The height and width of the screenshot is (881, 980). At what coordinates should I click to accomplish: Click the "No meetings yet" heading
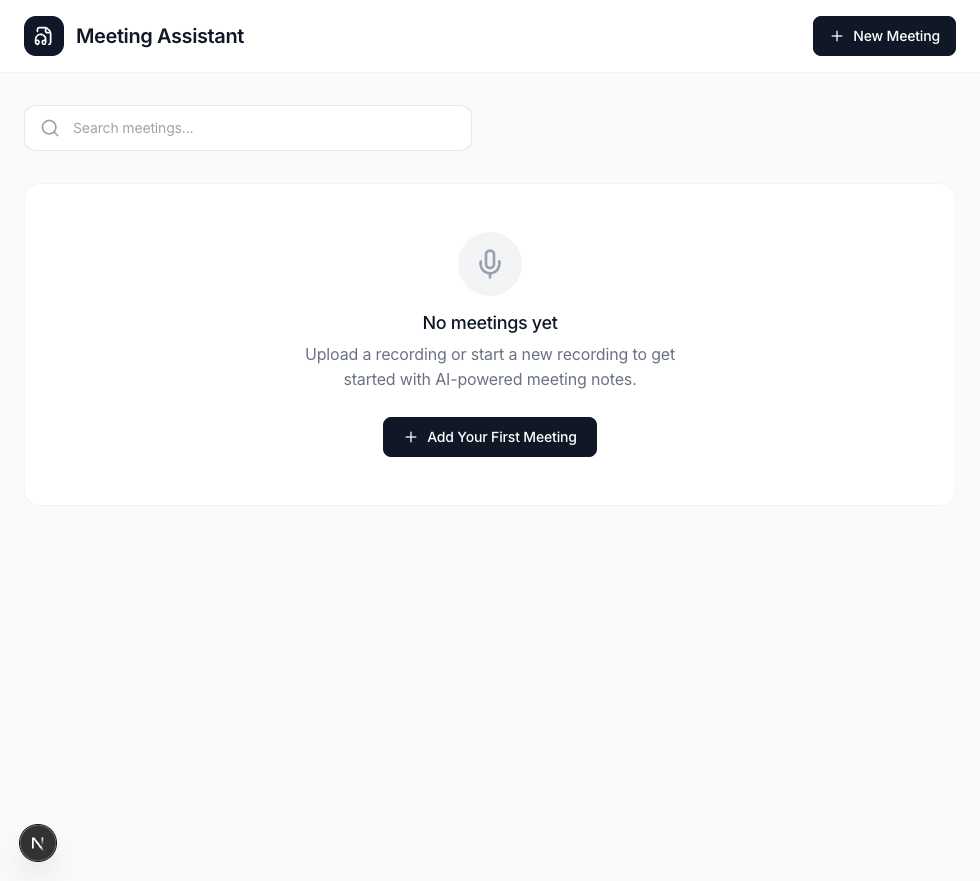(x=490, y=323)
